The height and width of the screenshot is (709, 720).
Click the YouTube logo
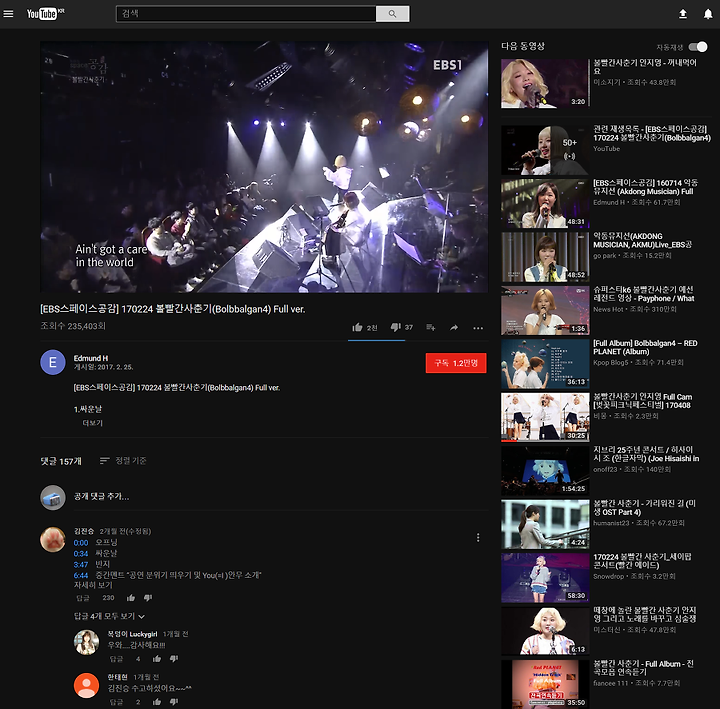point(45,14)
